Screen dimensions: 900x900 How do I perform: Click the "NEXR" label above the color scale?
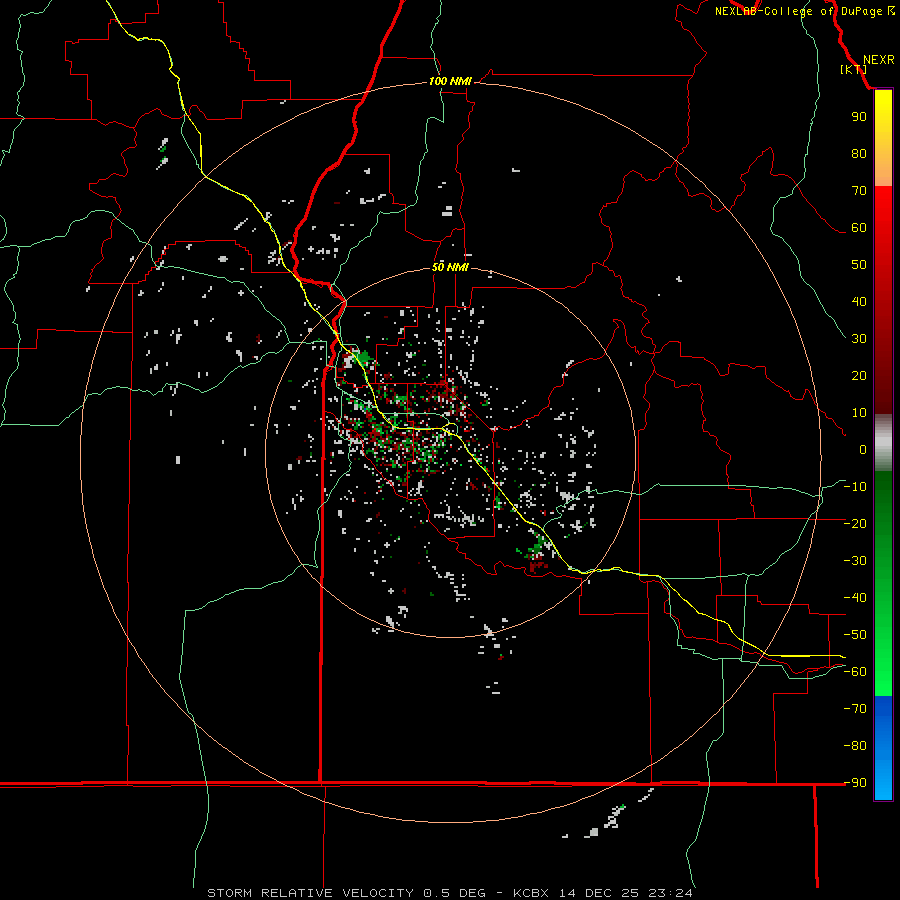point(878,60)
